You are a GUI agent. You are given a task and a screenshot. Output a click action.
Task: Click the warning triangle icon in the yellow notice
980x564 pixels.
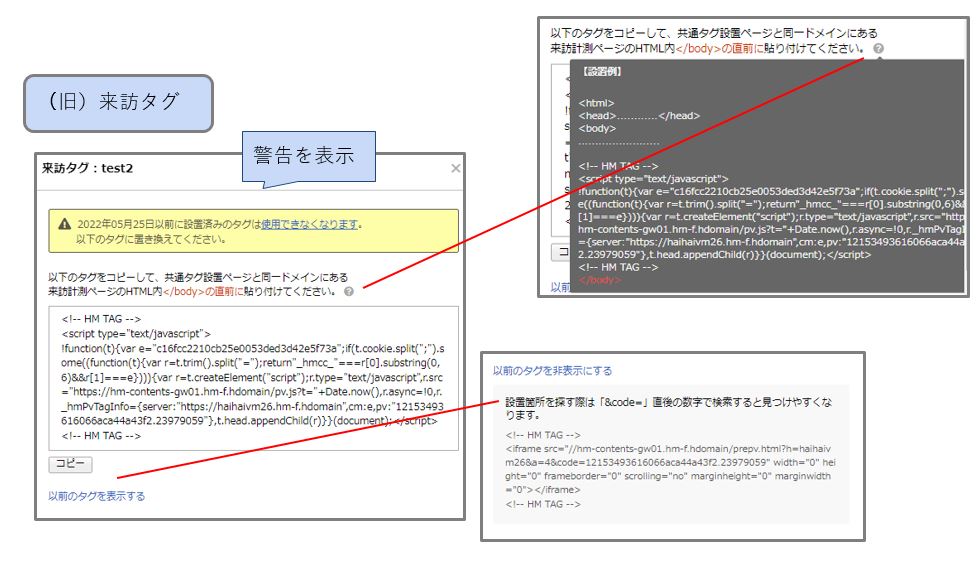point(64,224)
